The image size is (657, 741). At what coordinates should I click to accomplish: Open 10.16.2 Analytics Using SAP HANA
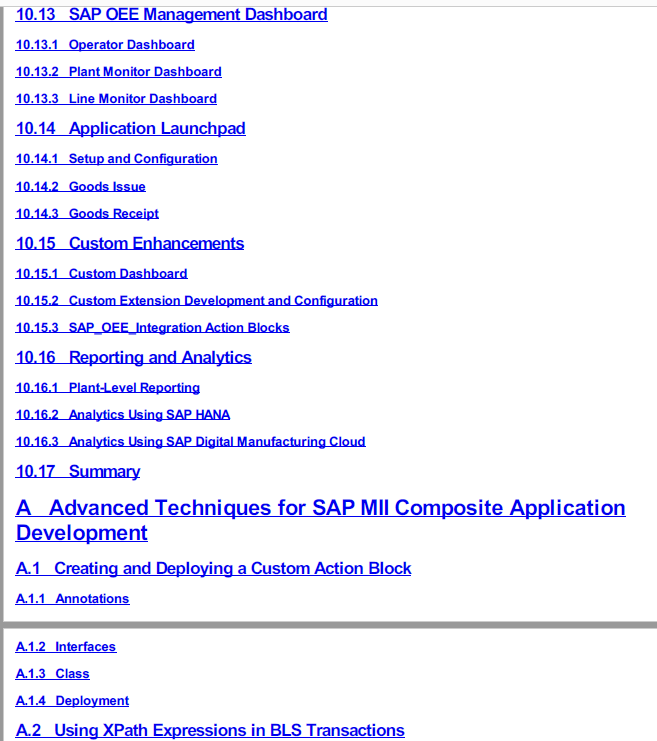[x=123, y=414]
